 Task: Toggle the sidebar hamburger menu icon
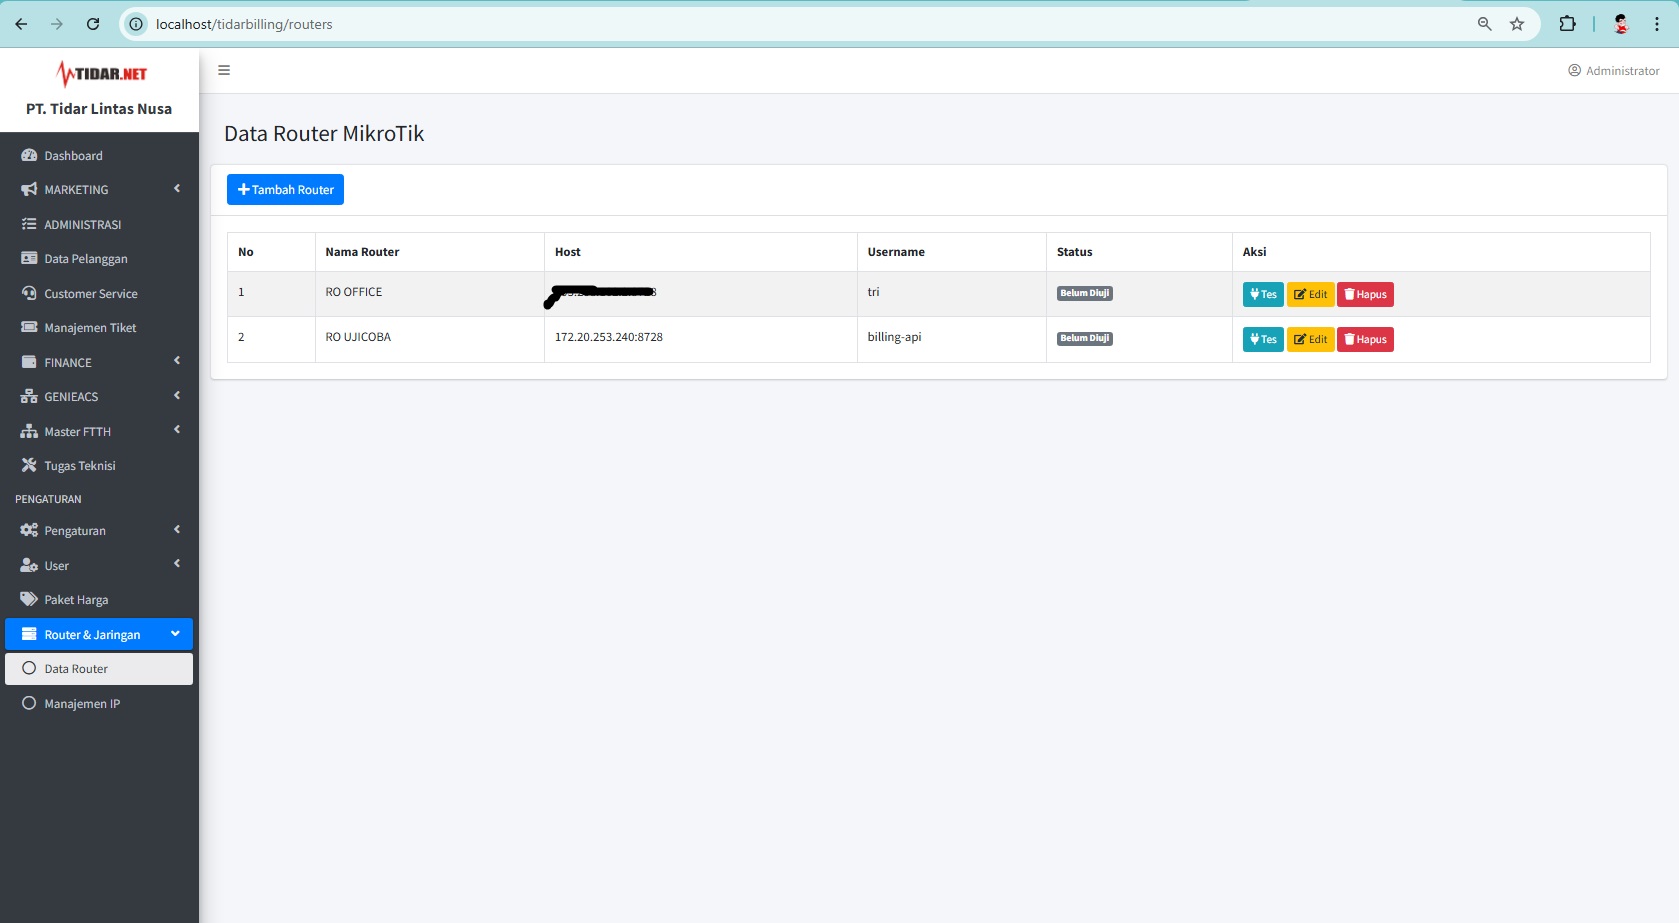click(x=224, y=70)
